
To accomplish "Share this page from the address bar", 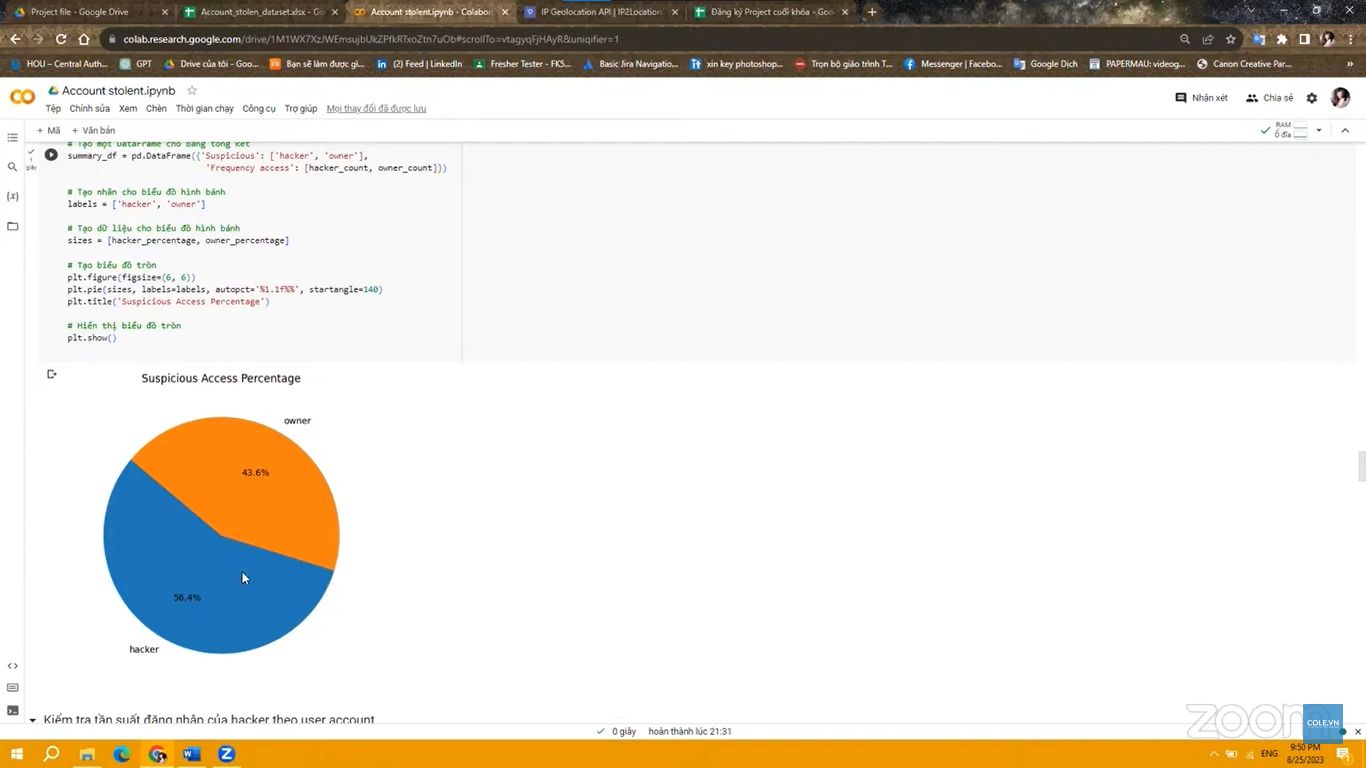I will click(1208, 39).
